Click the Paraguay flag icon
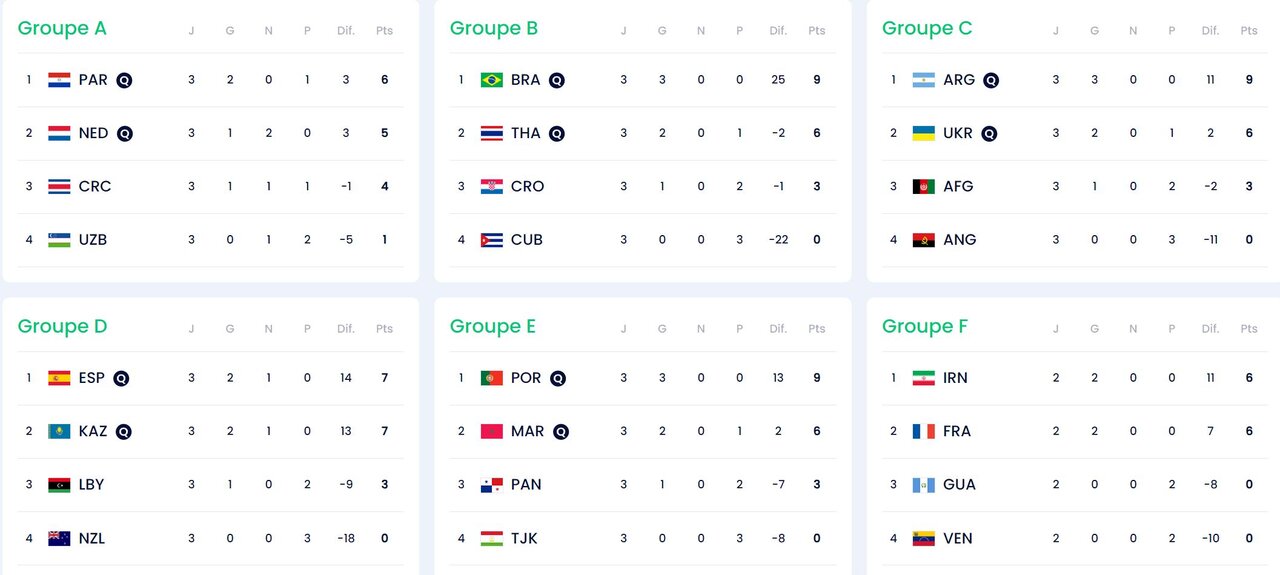Viewport: 1280px width, 575px height. pos(59,80)
